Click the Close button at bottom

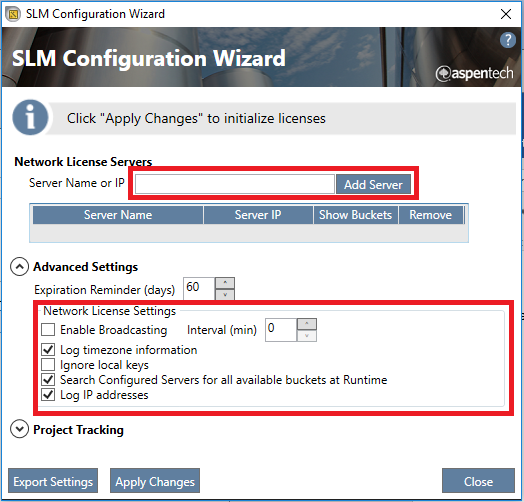point(478,481)
